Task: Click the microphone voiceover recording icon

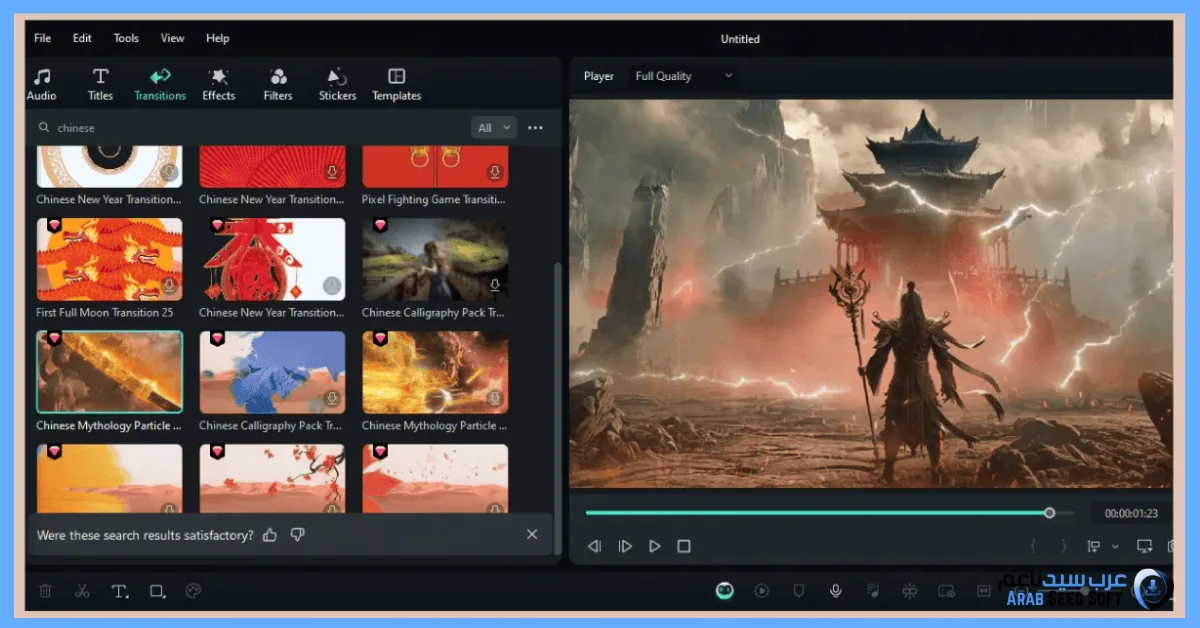Action: click(836, 591)
